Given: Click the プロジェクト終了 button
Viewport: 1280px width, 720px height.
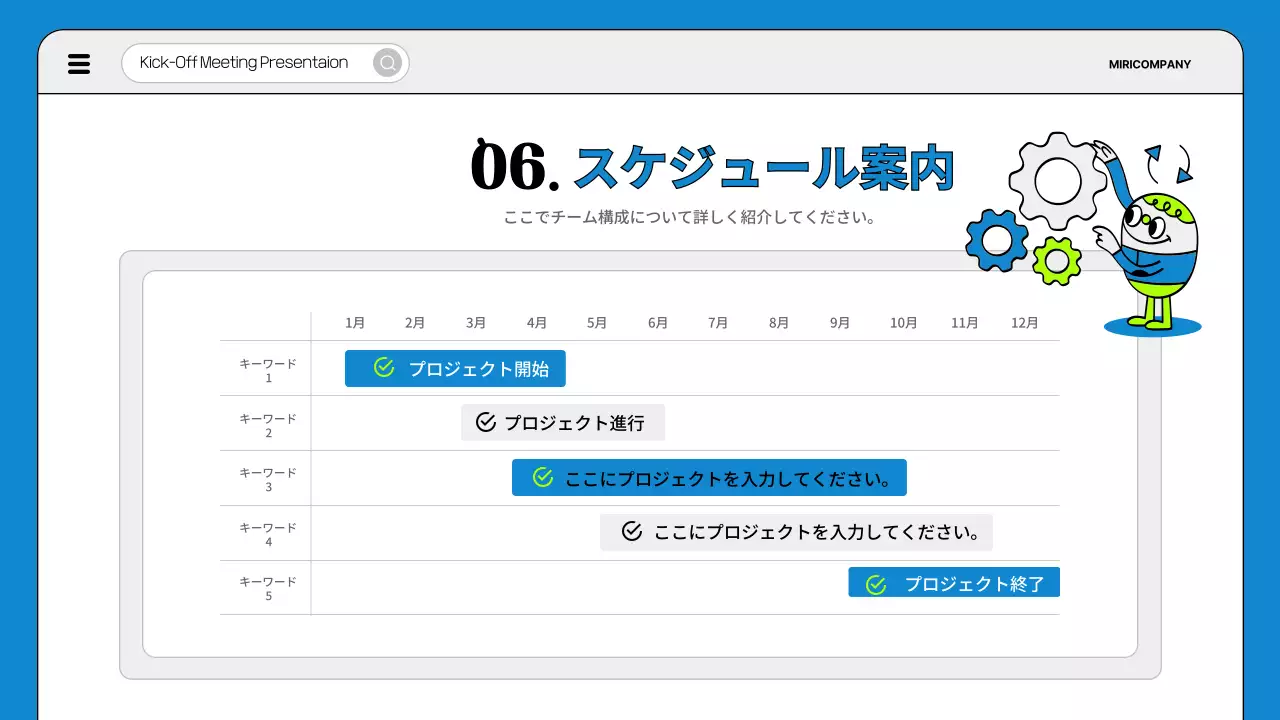Looking at the screenshot, I should [x=953, y=582].
